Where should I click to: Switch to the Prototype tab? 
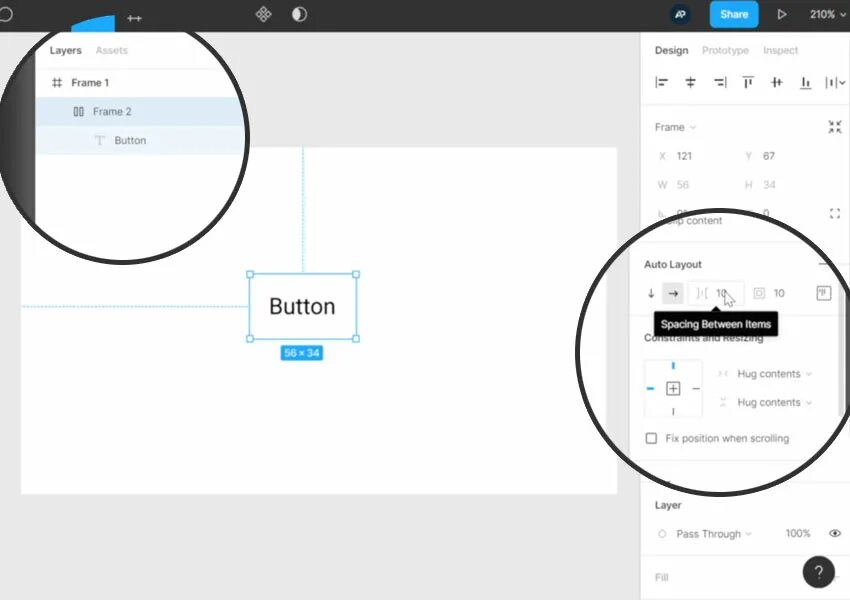[725, 50]
